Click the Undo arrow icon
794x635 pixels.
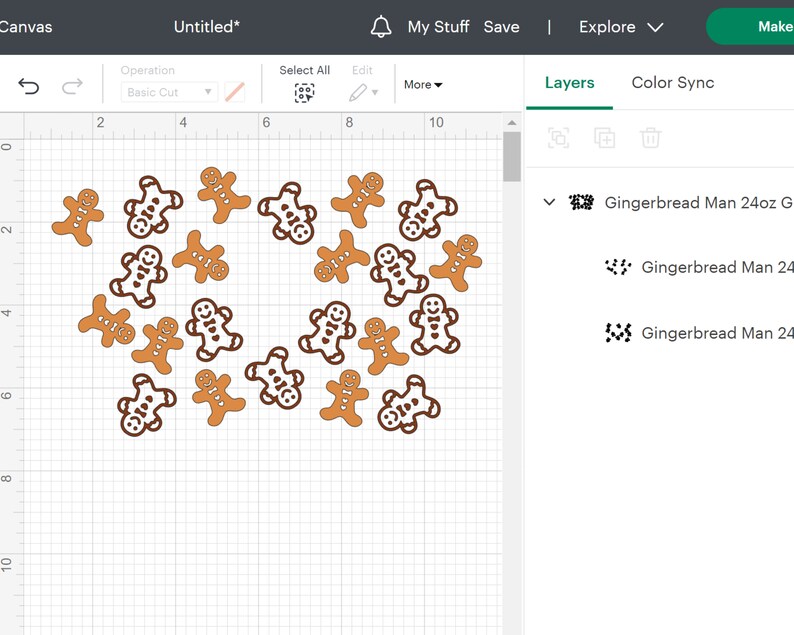pyautogui.click(x=28, y=87)
